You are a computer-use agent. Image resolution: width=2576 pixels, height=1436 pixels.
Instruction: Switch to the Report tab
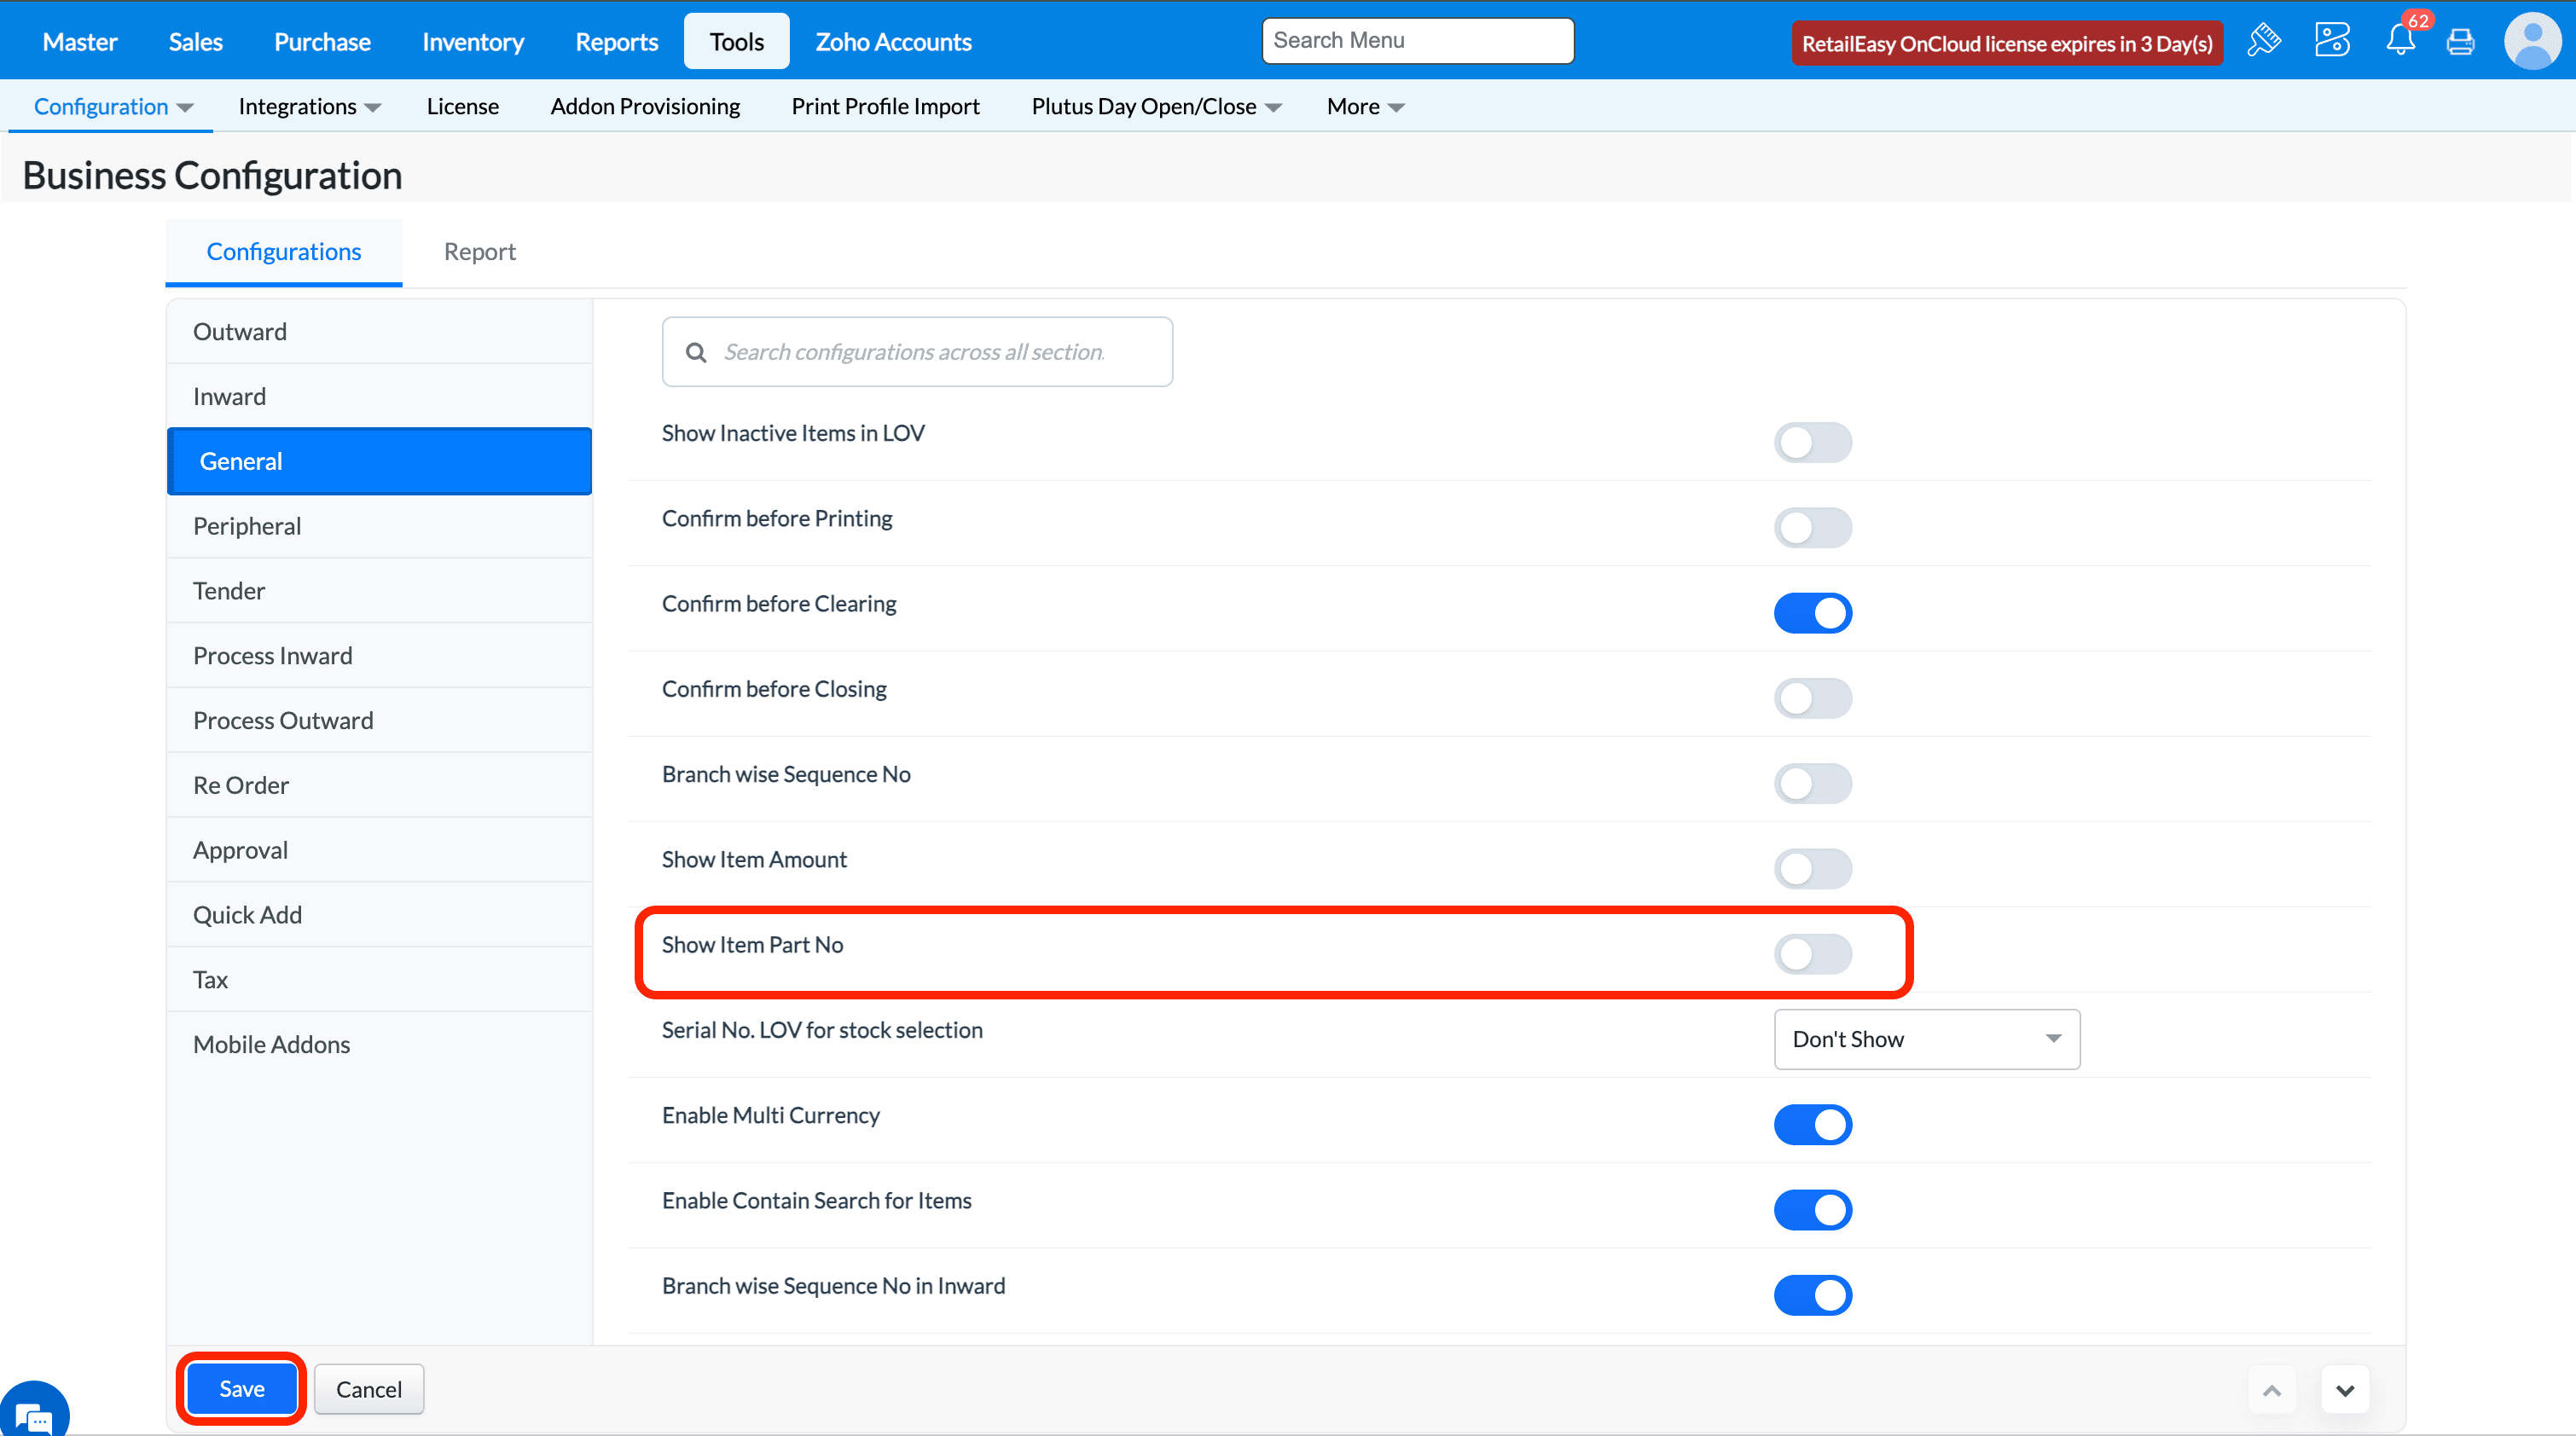pyautogui.click(x=479, y=251)
